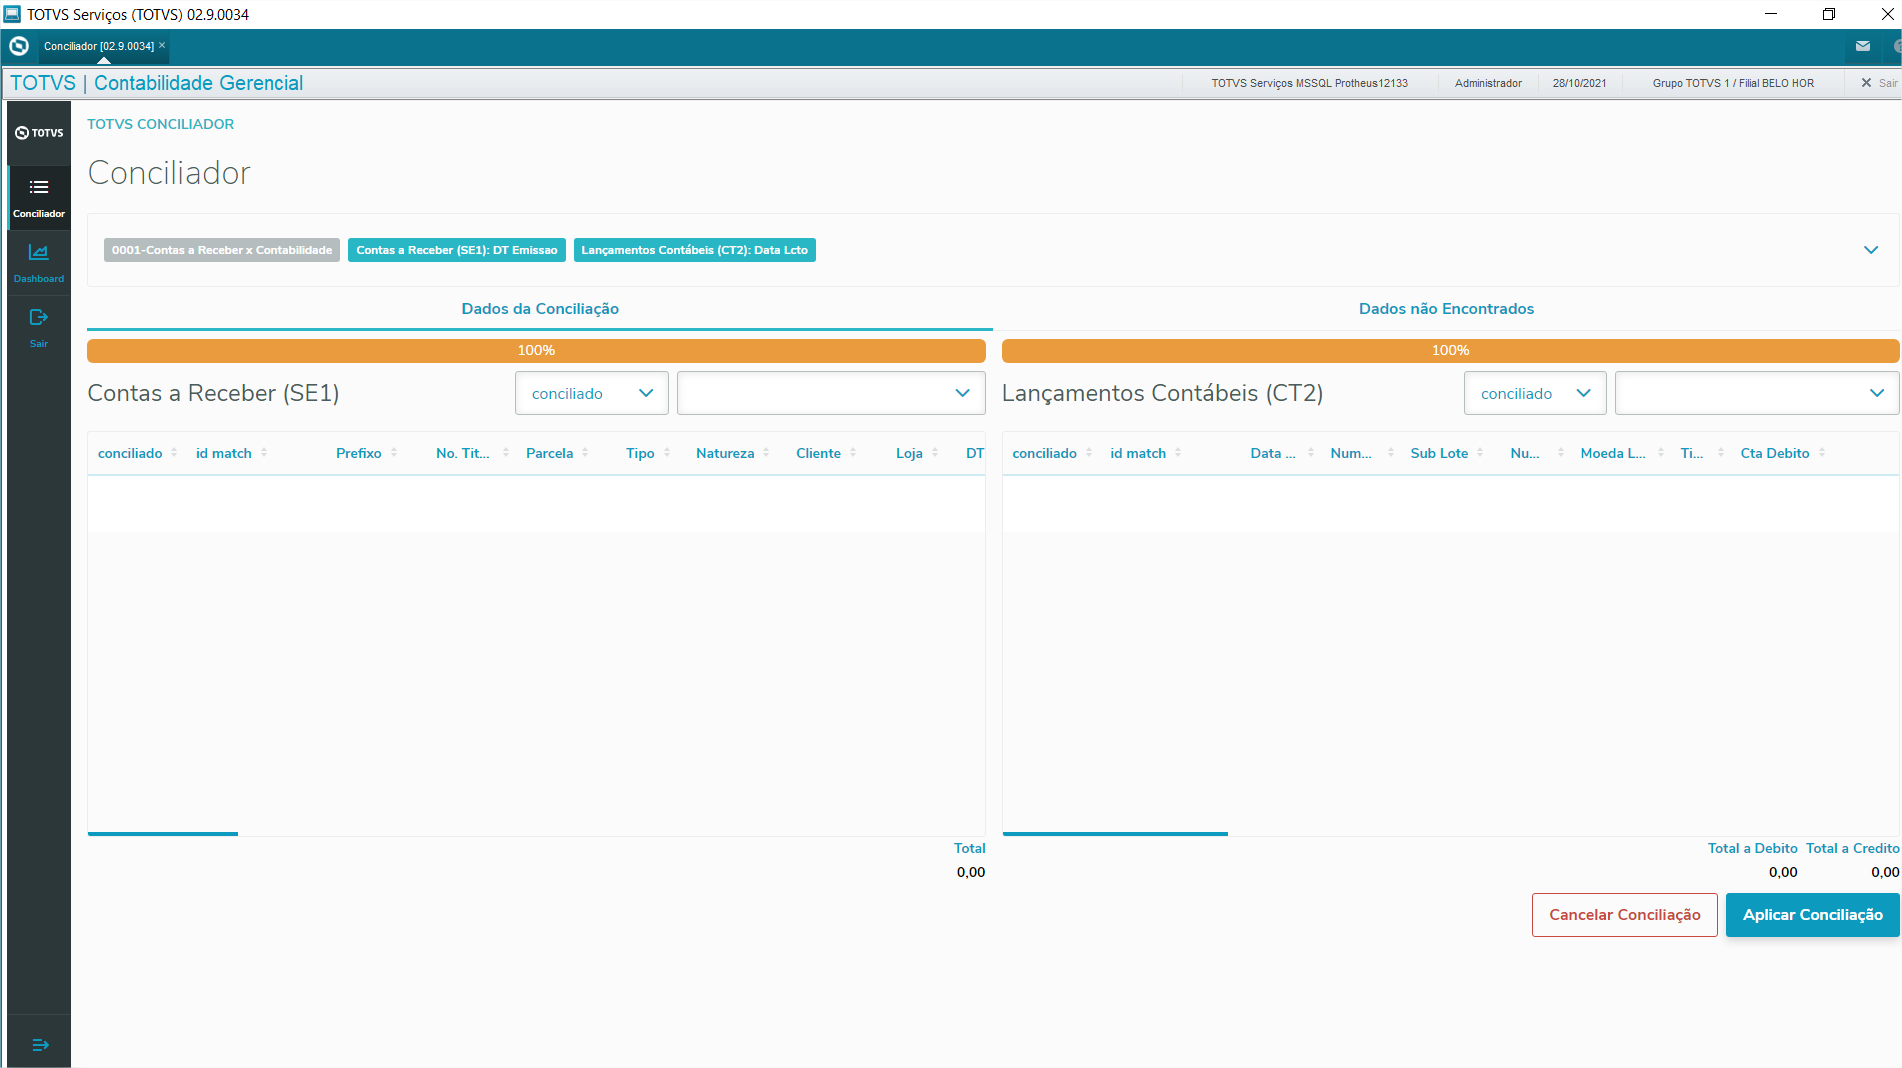Screen dimensions: 1902x1068
Task: Sort by Cliente column
Action: coord(853,453)
